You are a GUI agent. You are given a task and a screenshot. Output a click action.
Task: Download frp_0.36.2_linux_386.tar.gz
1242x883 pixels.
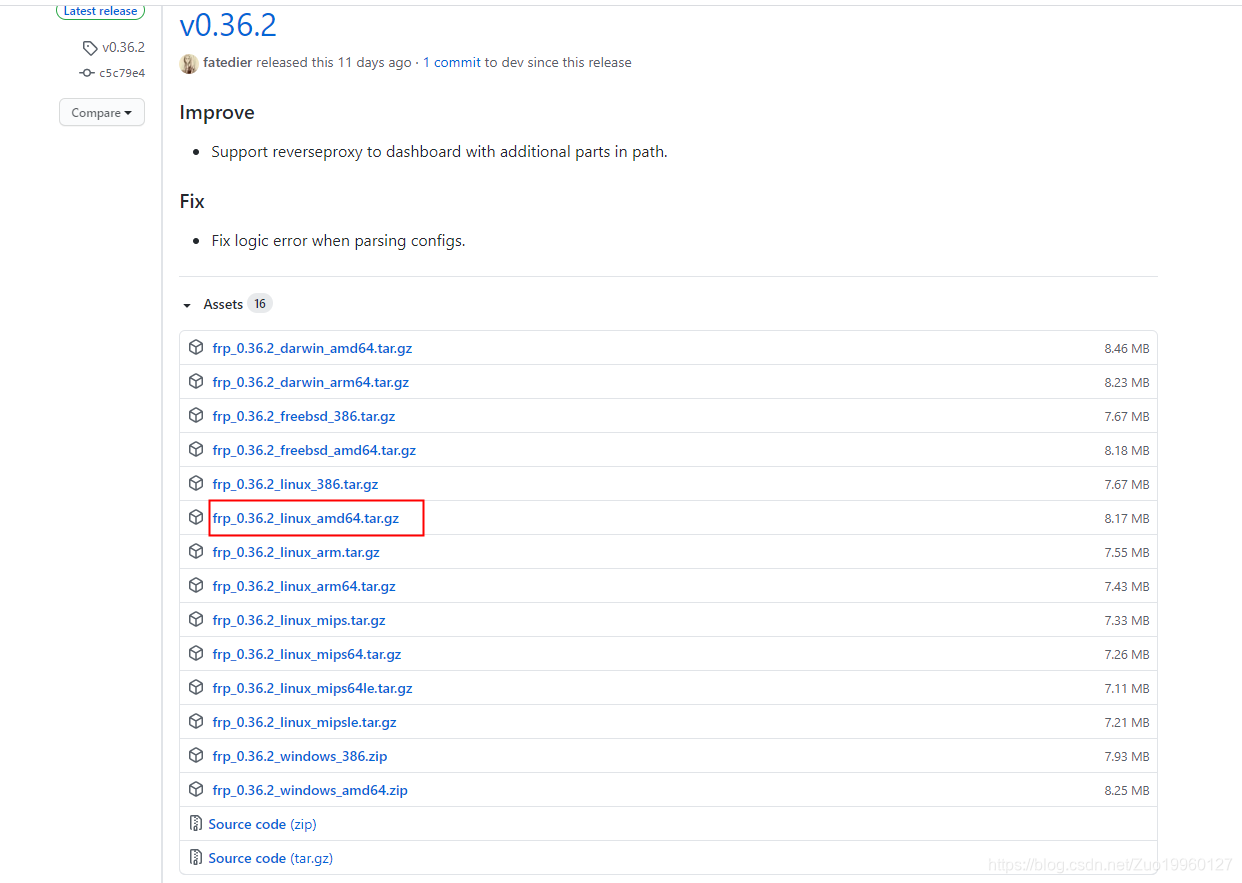pyautogui.click(x=295, y=484)
